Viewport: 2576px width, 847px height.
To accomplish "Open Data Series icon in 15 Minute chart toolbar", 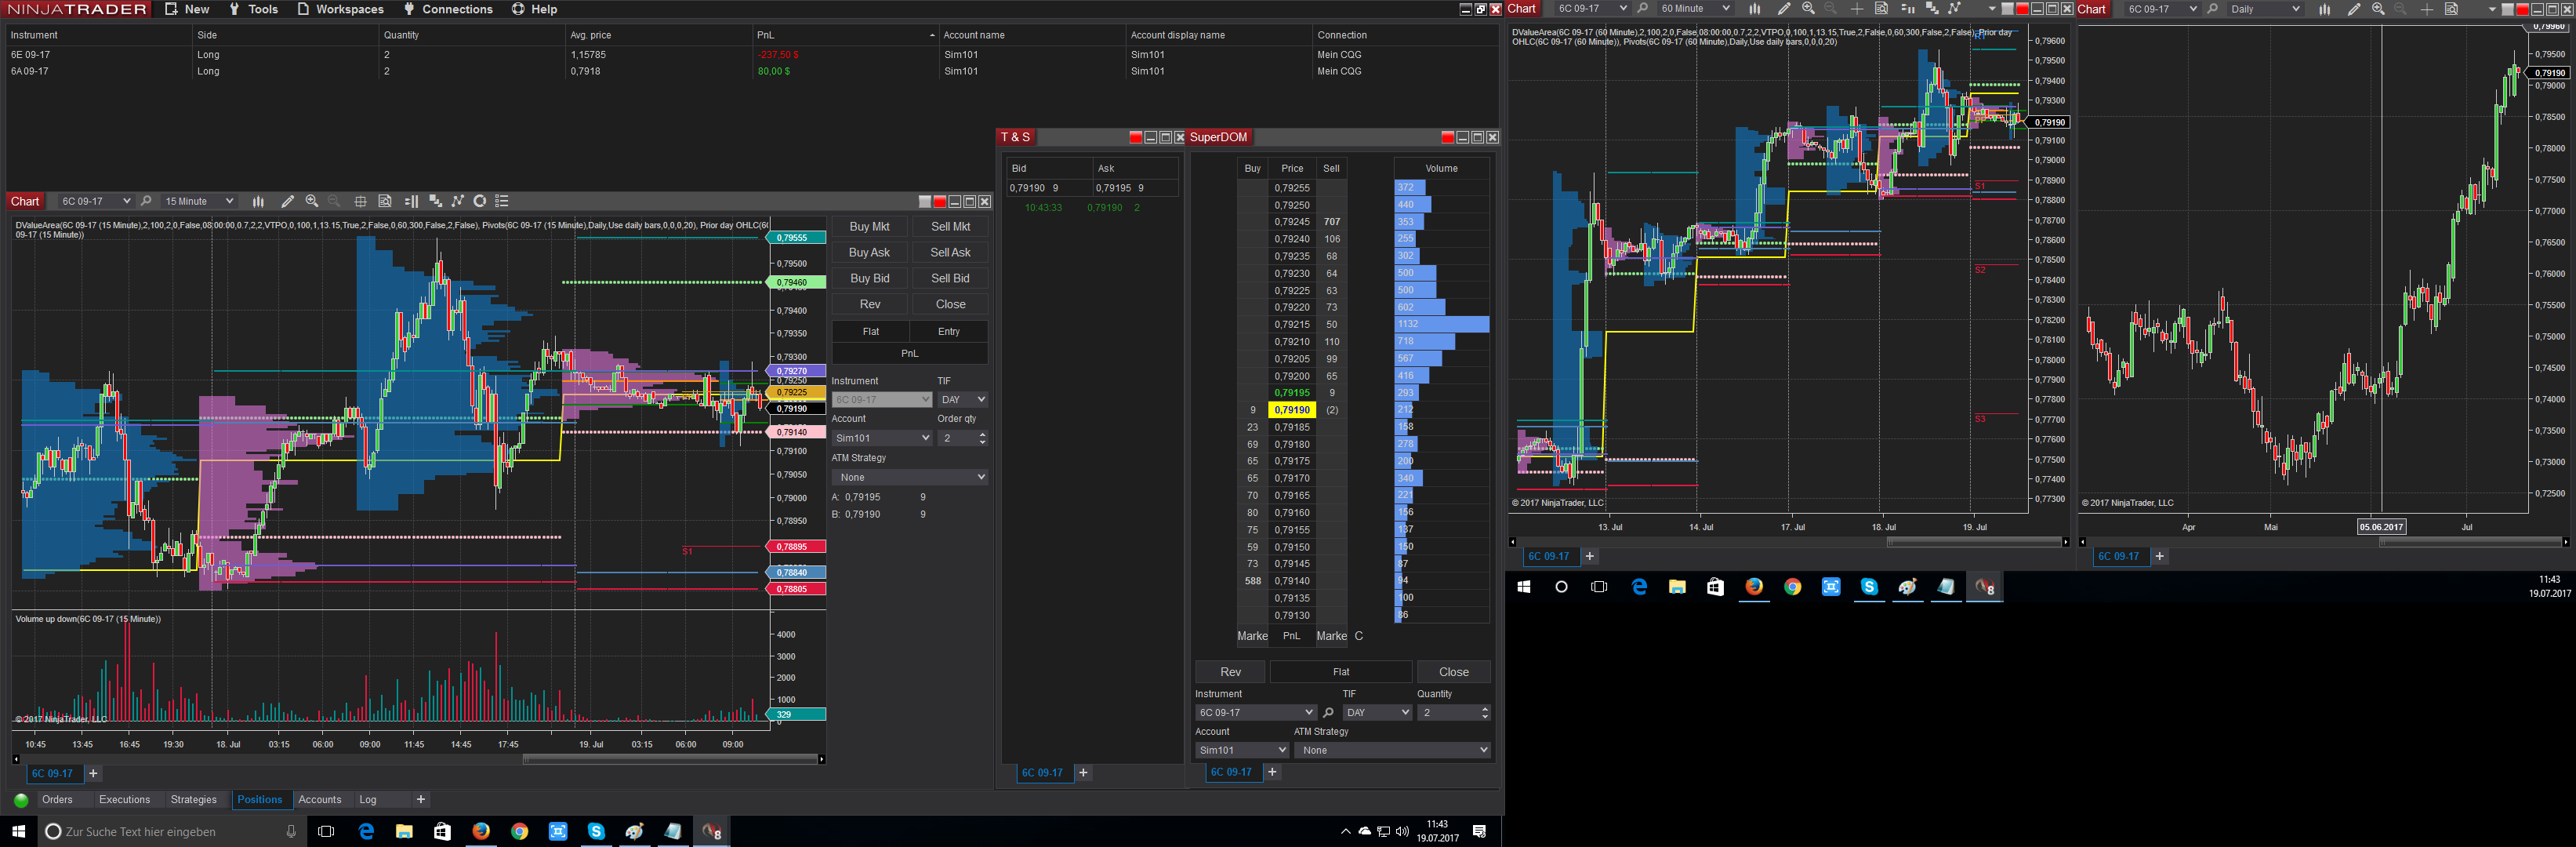I will click(435, 201).
